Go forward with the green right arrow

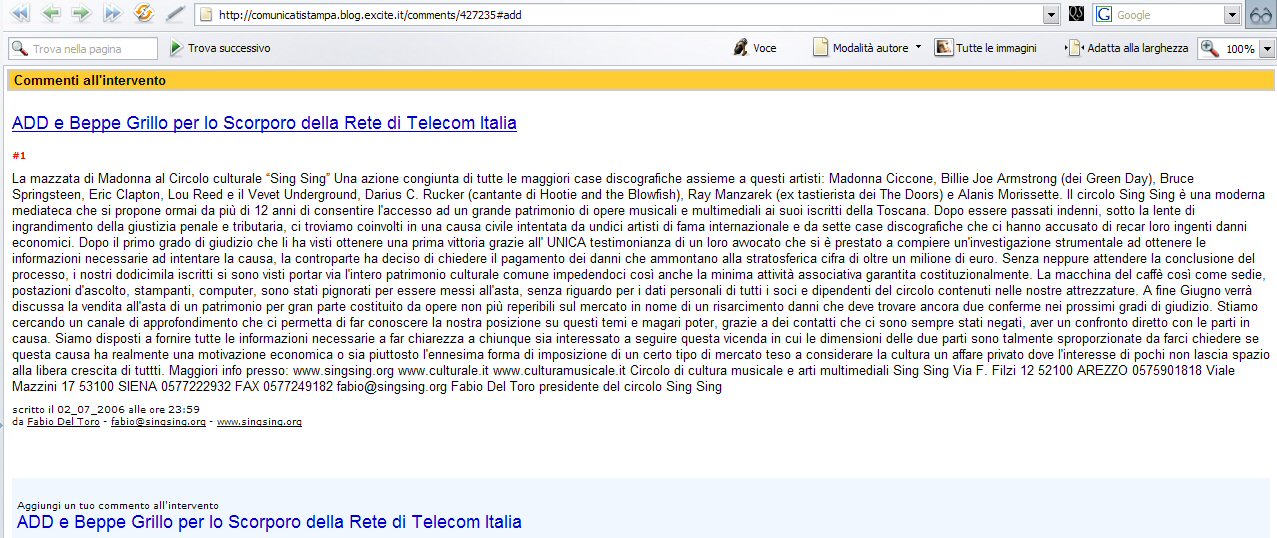pyautogui.click(x=81, y=14)
